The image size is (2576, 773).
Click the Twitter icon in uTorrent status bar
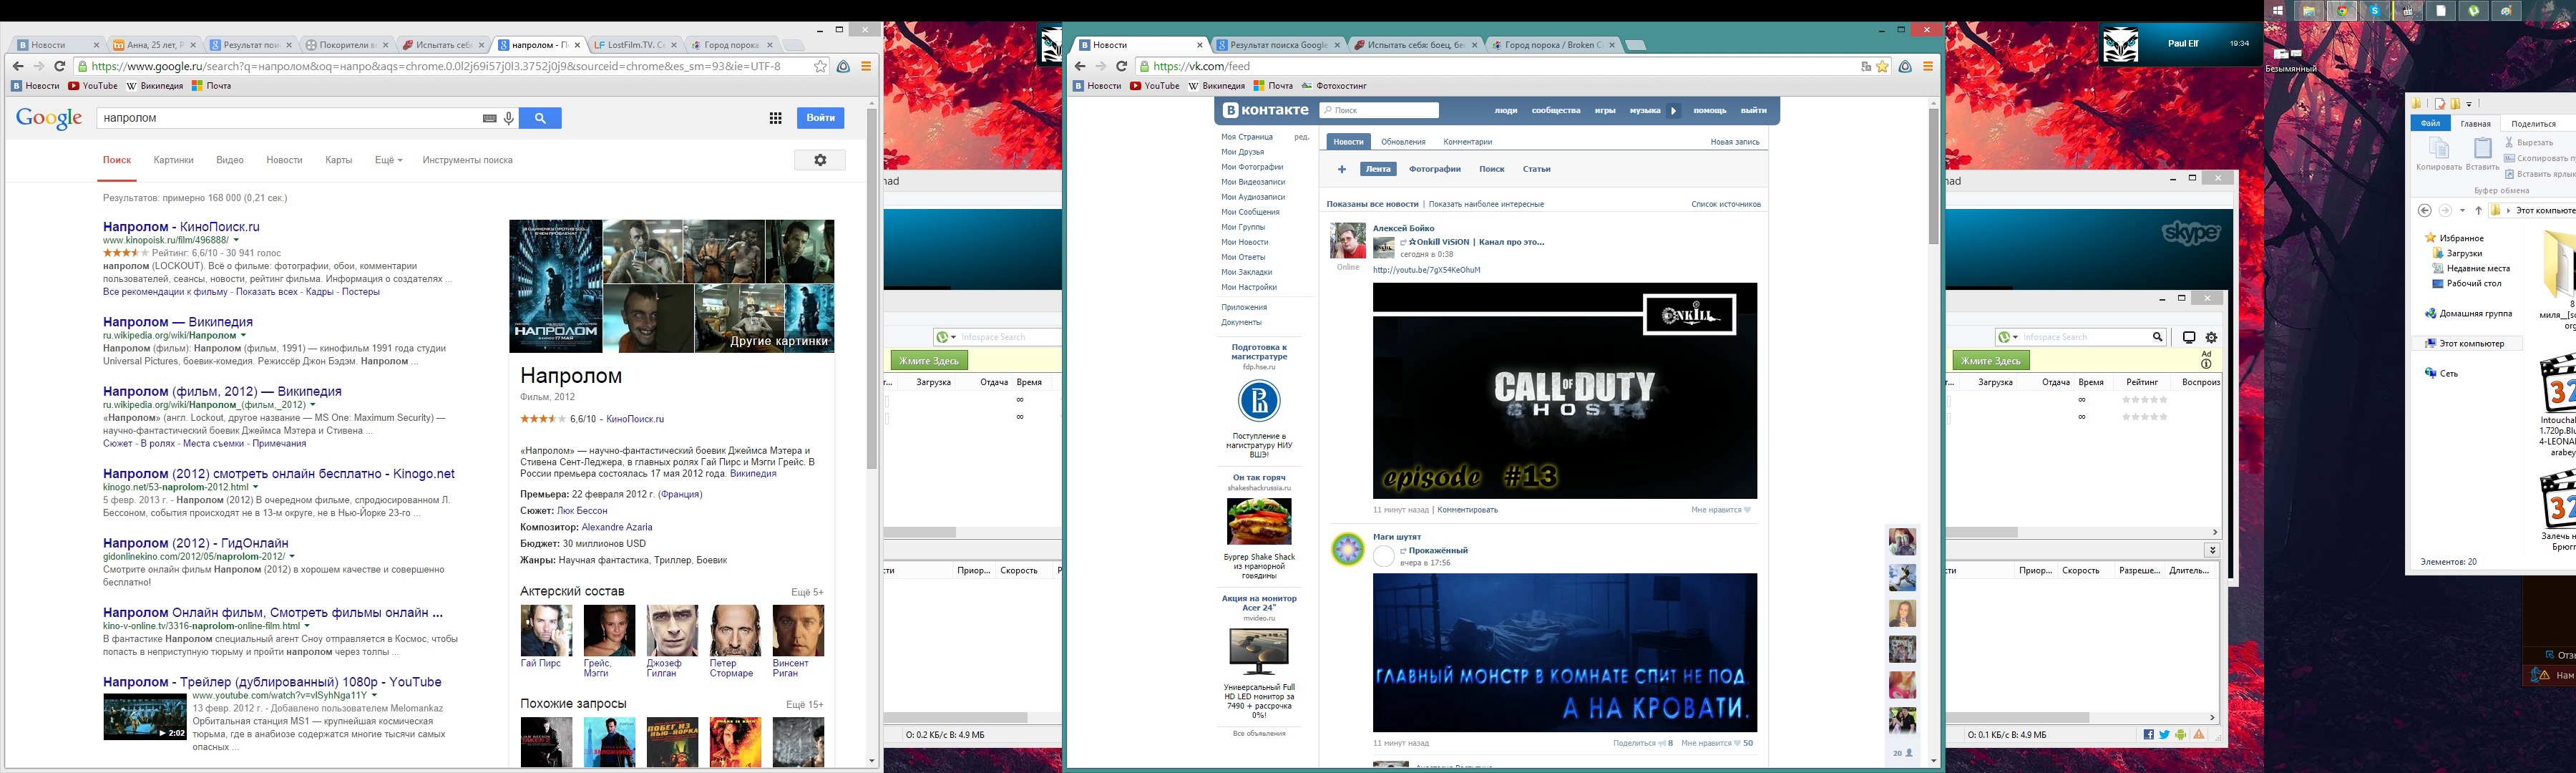[x=2164, y=735]
